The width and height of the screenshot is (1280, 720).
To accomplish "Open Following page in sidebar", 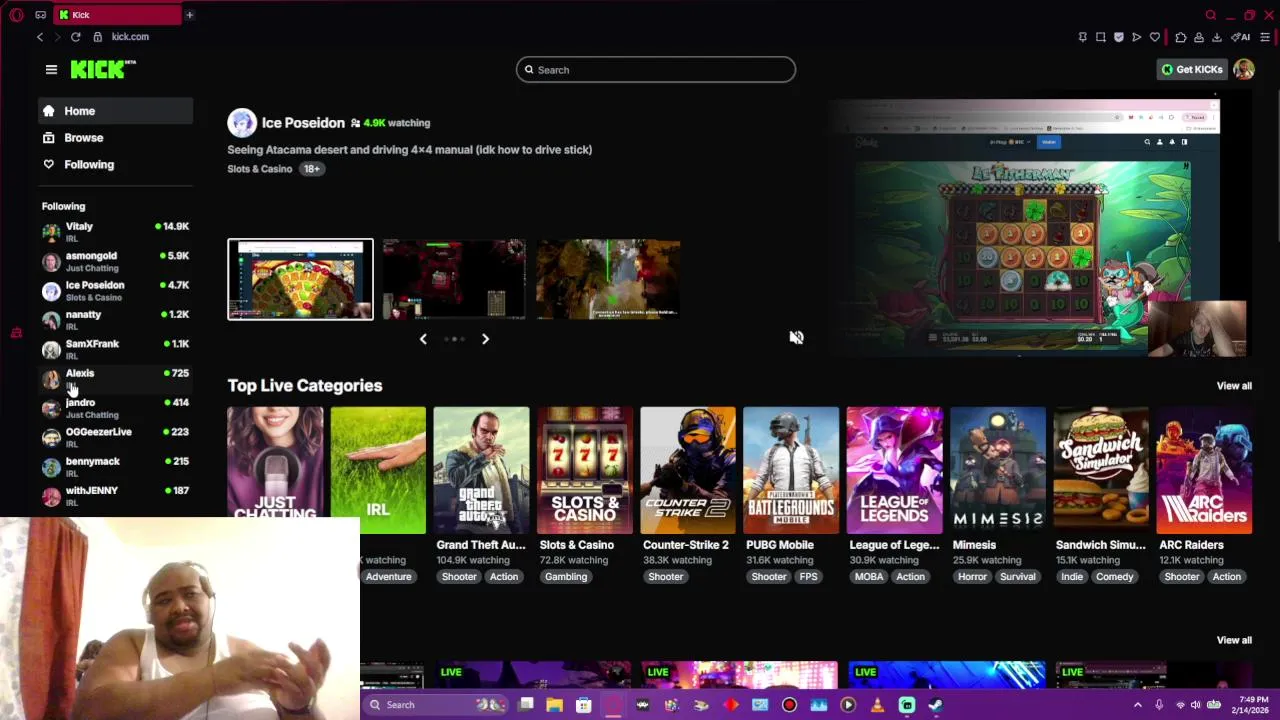I will pos(116,165).
